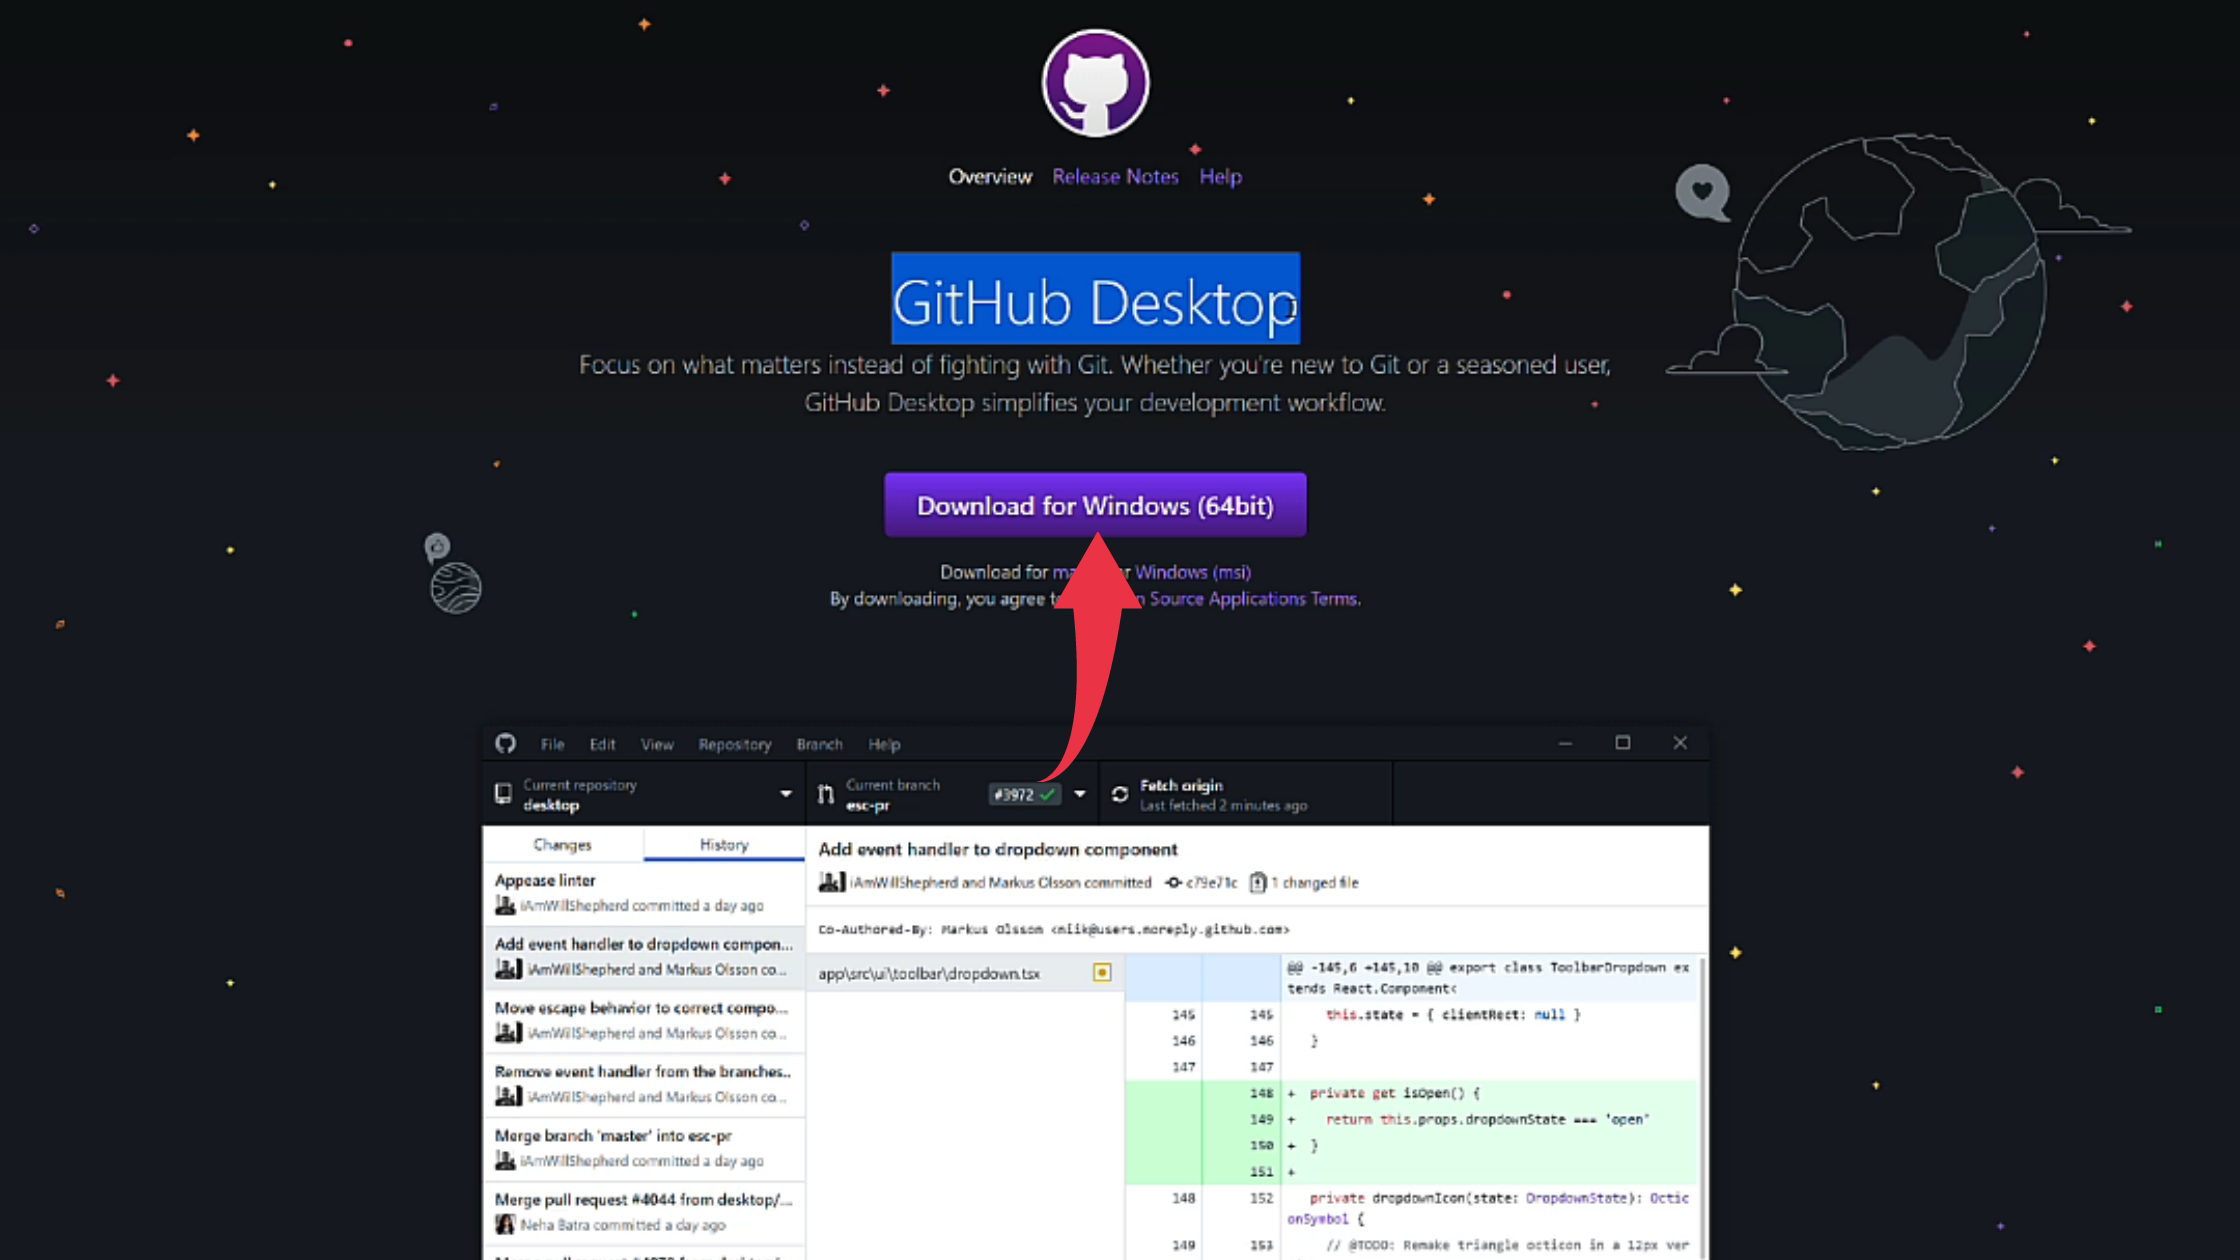Screen dimensions: 2240x1260
Task: Click Download for Windows (64bit) button
Action: 1095,505
